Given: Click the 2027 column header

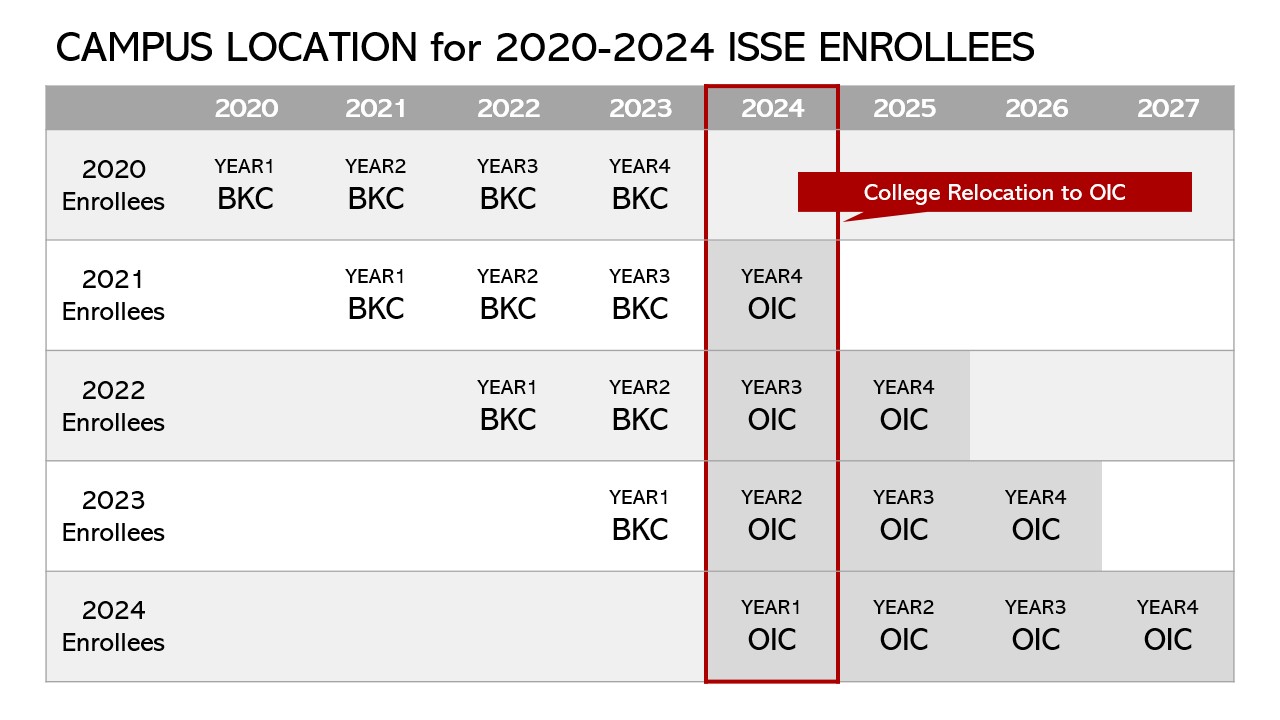Looking at the screenshot, I should pos(1168,108).
